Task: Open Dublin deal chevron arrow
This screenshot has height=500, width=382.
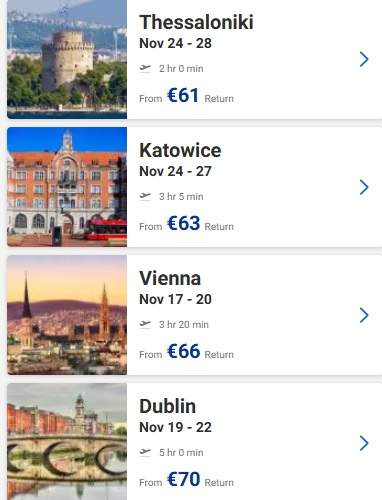Action: (364, 443)
